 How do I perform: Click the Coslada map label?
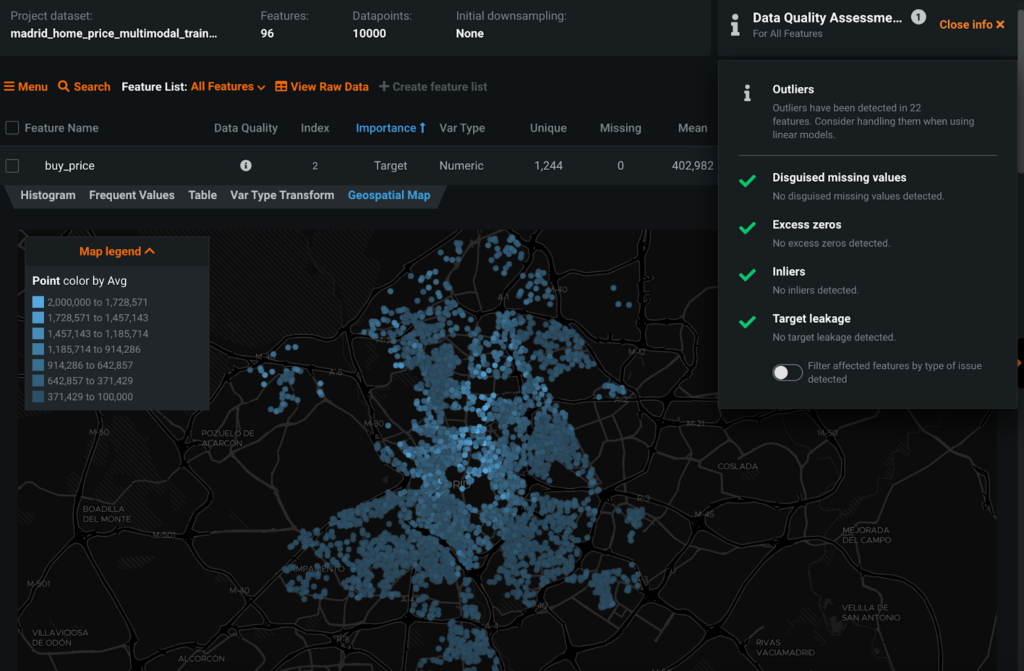(737, 466)
